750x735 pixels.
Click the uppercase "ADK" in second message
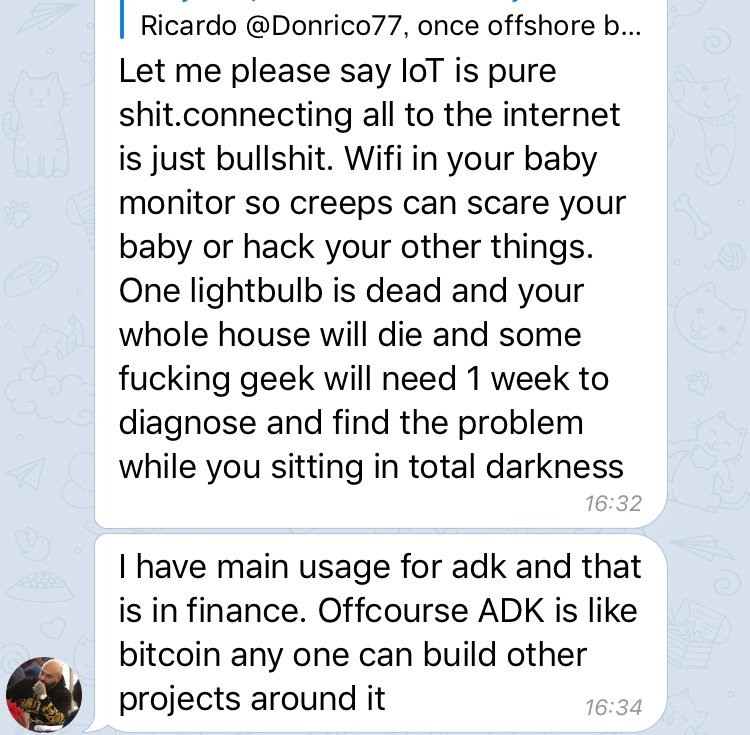point(511,611)
